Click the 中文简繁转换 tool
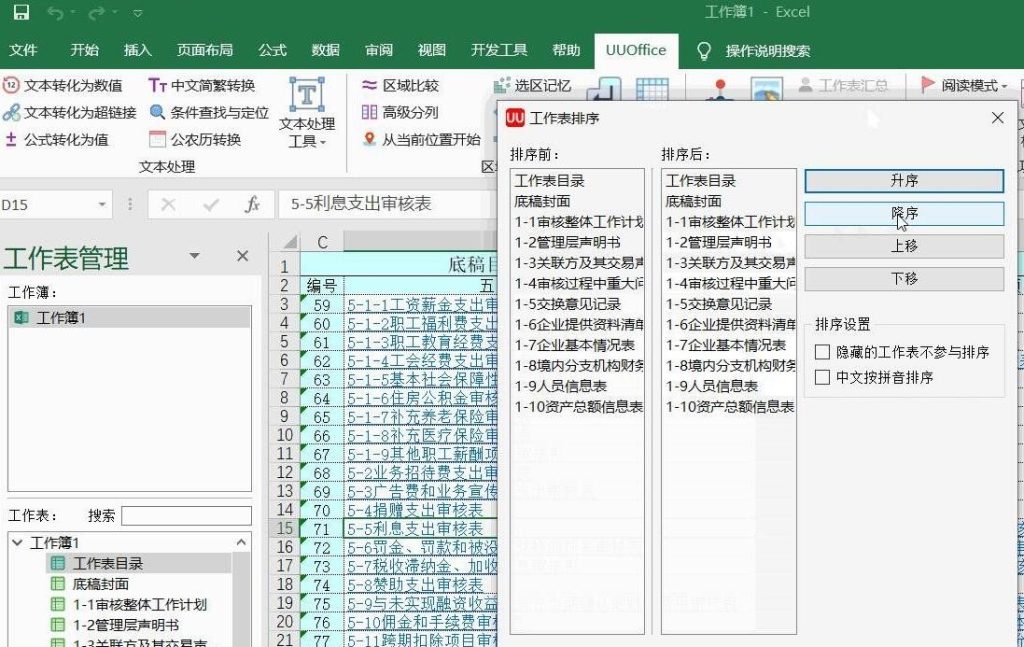The width and height of the screenshot is (1024, 647). tap(202, 86)
